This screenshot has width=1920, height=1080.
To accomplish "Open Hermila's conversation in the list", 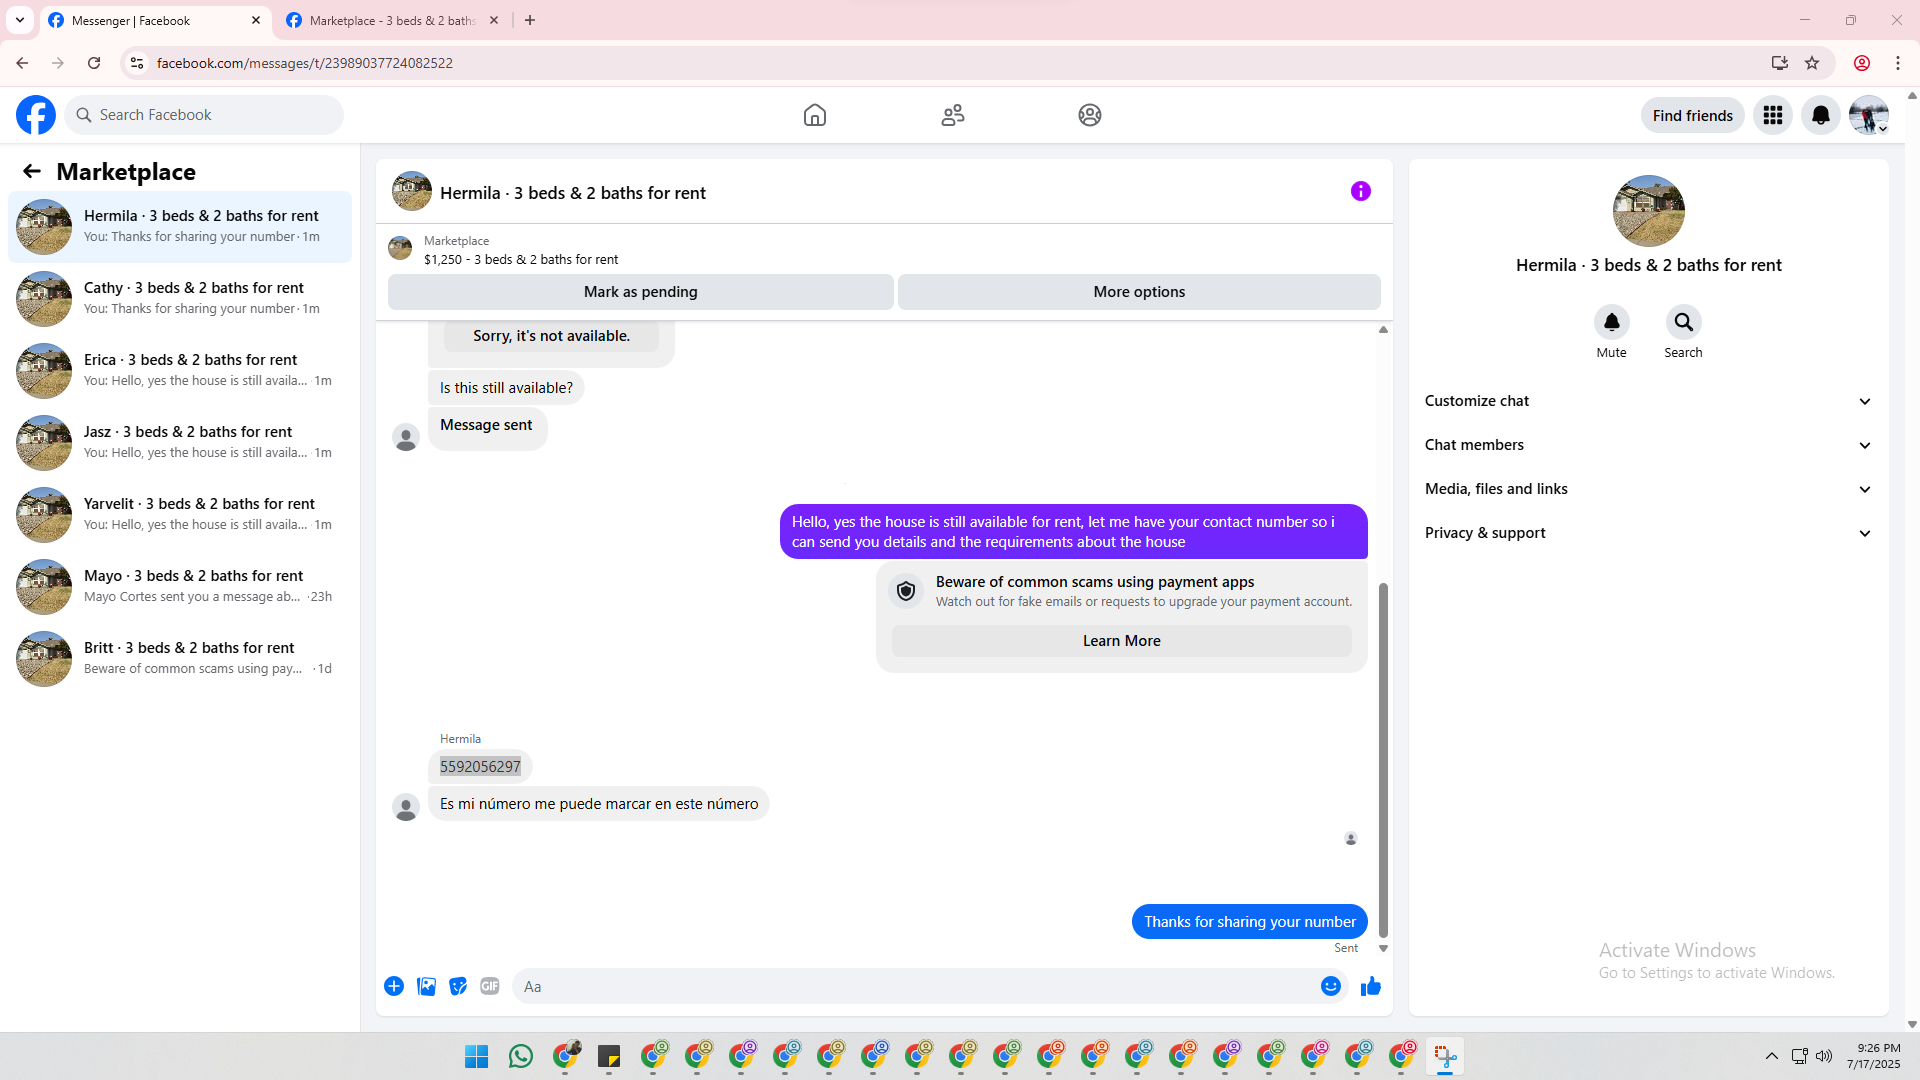I will point(180,227).
